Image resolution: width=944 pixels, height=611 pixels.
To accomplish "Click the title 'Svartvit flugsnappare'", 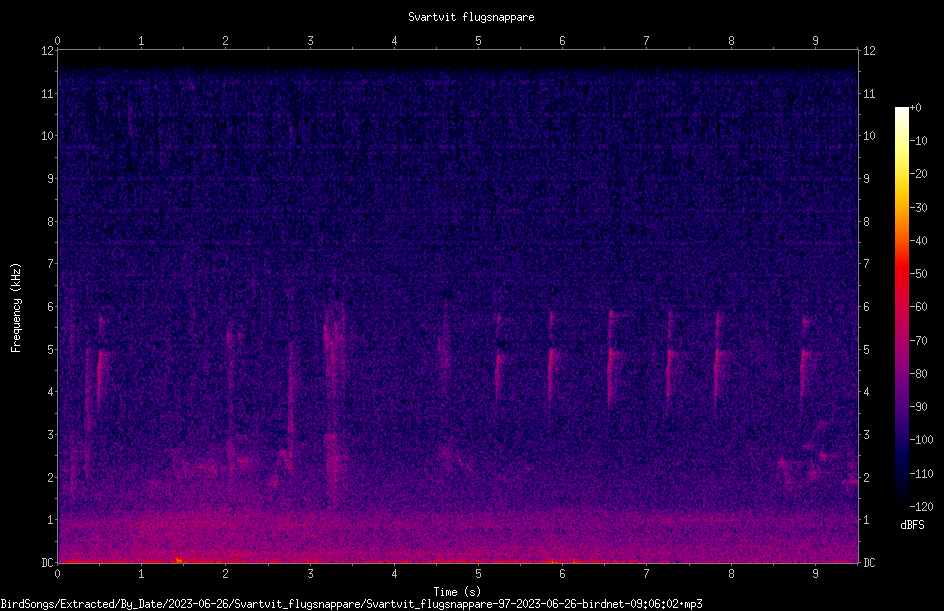I will click(471, 17).
